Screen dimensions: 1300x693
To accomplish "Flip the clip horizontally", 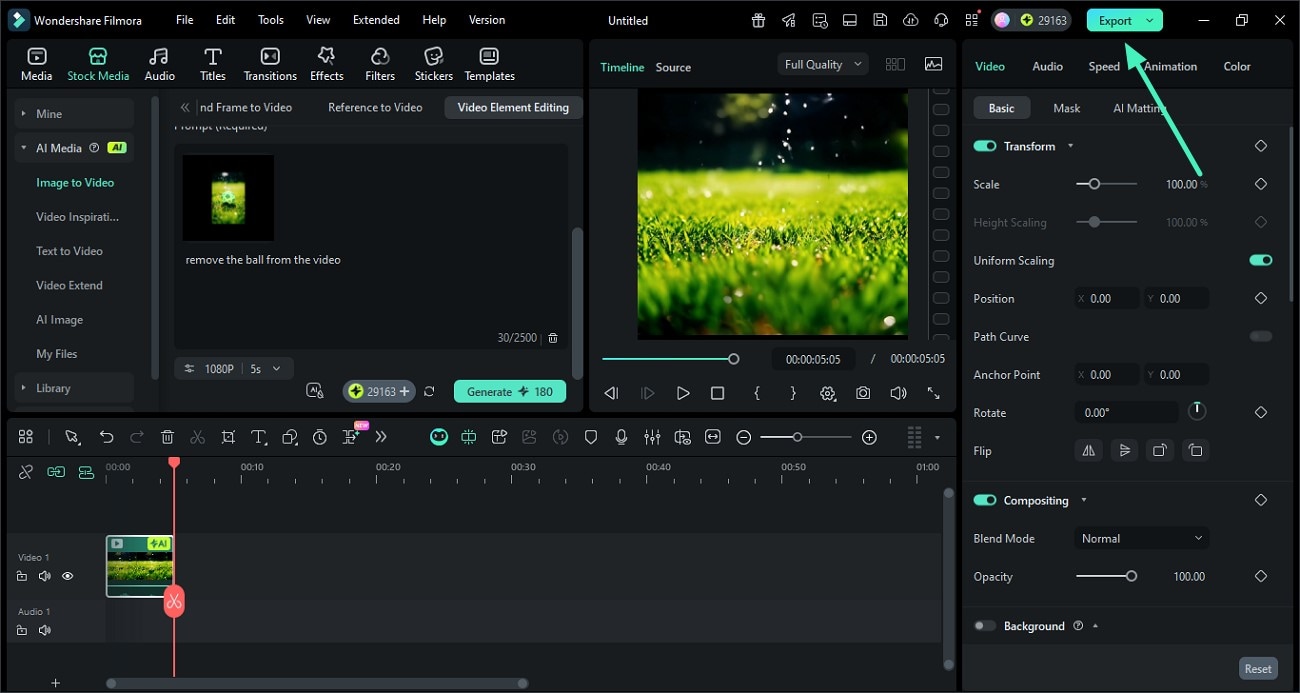I will pyautogui.click(x=1088, y=451).
